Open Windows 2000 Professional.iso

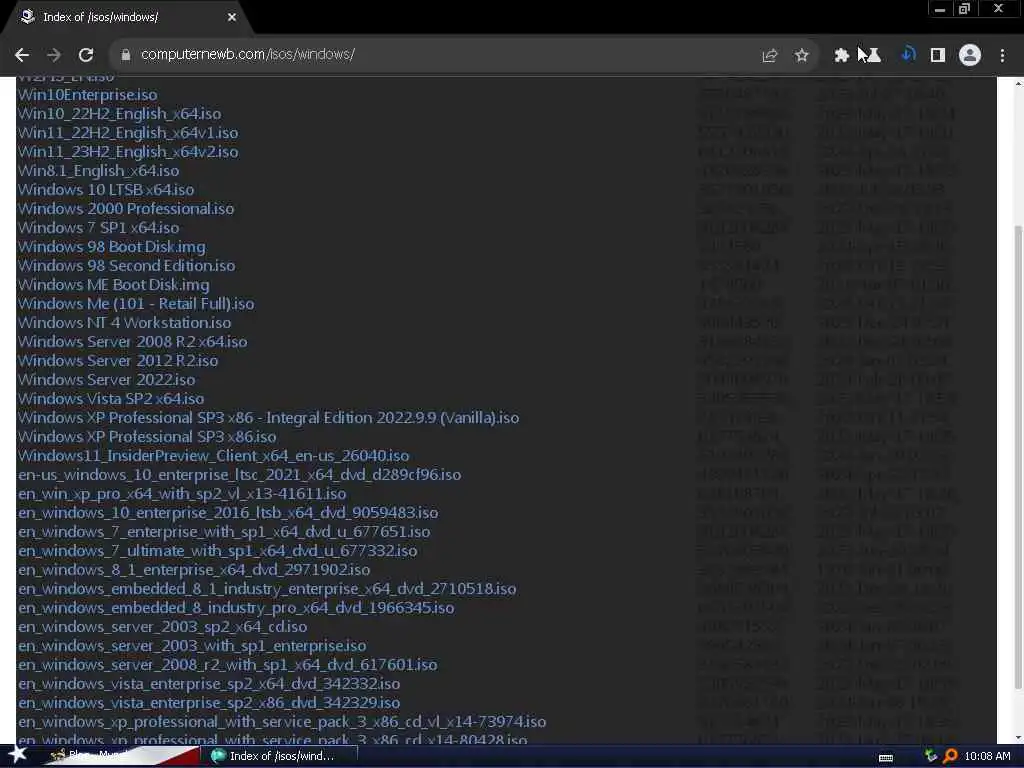(125, 208)
